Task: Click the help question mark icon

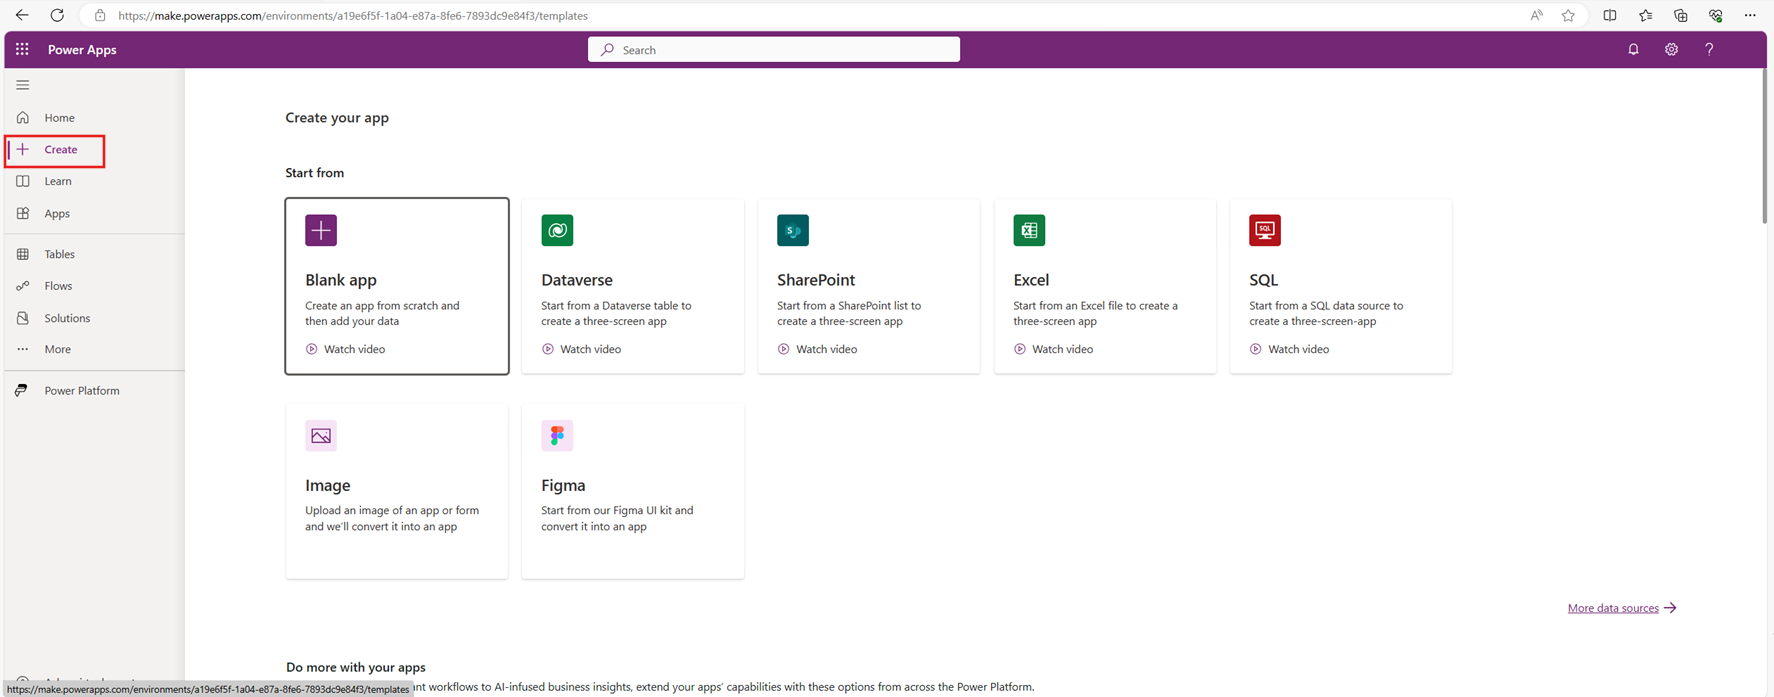Action: [1709, 49]
